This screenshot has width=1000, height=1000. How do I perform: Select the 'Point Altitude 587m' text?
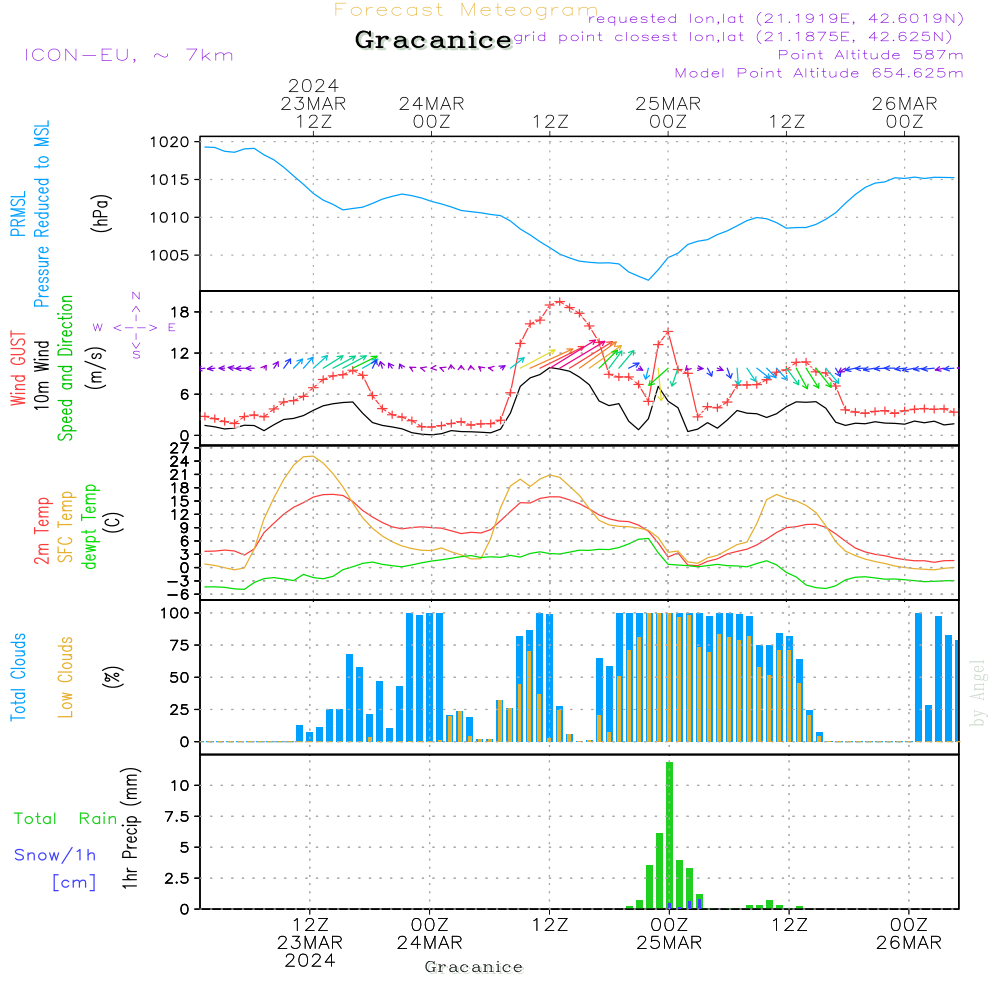pos(871,55)
